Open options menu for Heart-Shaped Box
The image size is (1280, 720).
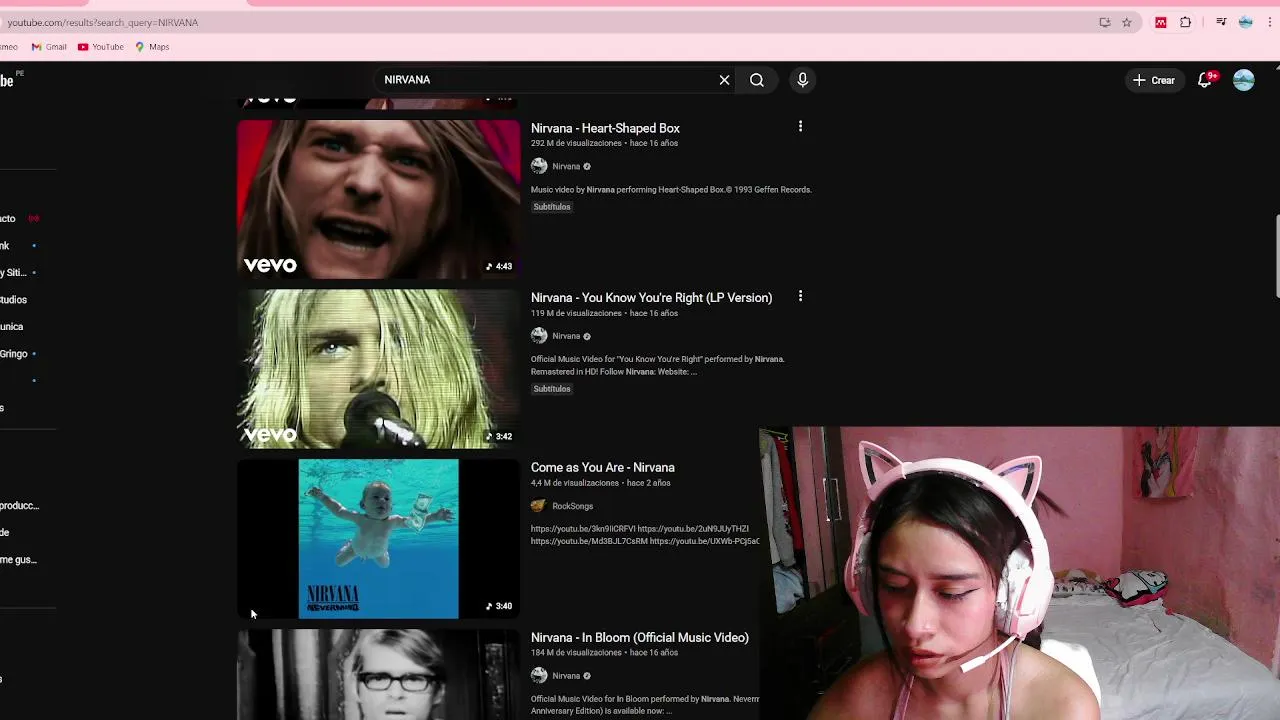tap(800, 127)
